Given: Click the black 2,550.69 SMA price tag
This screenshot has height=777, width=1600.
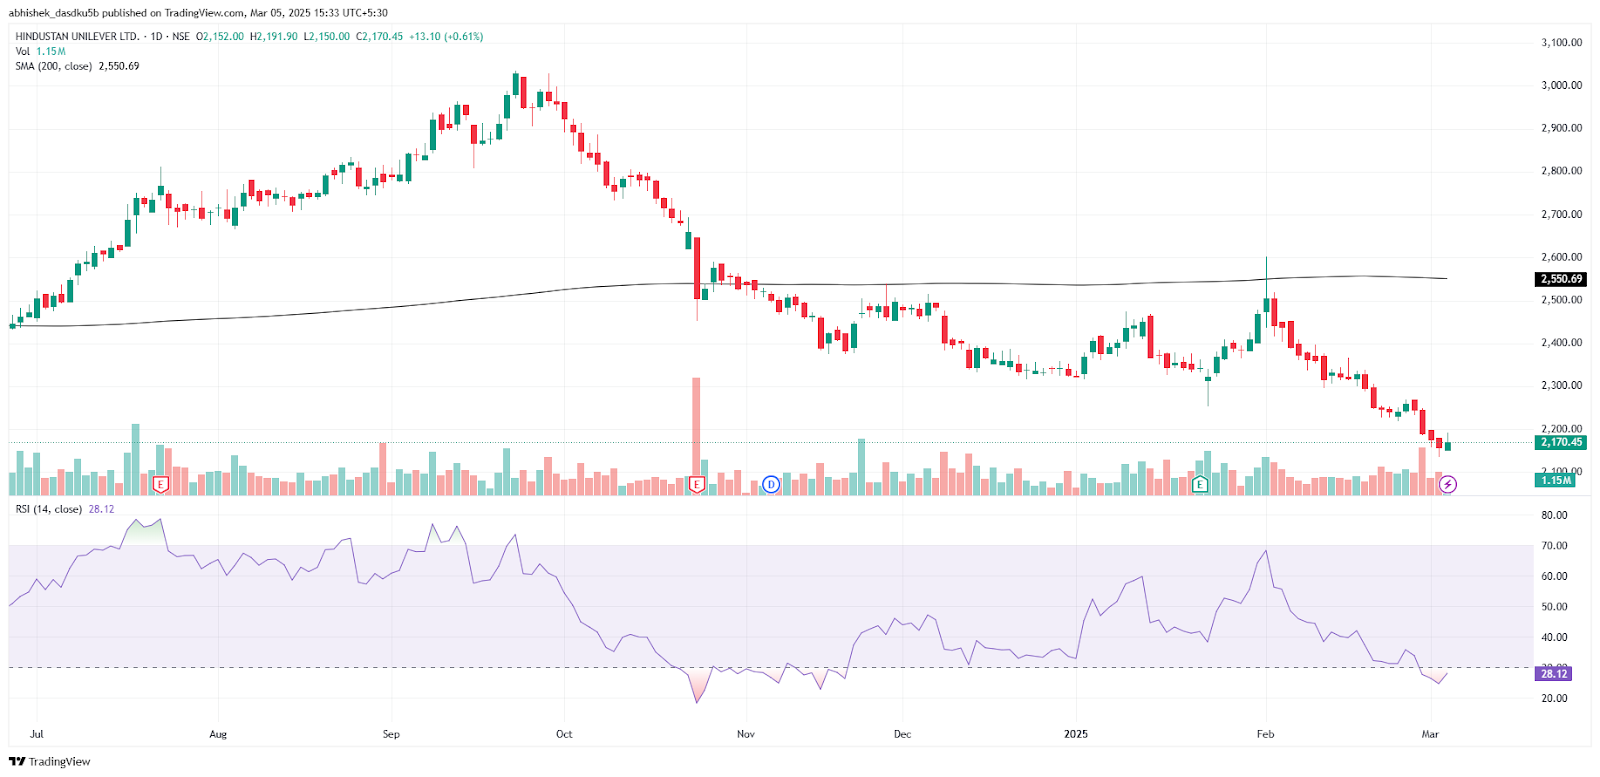Looking at the screenshot, I should (x=1561, y=279).
